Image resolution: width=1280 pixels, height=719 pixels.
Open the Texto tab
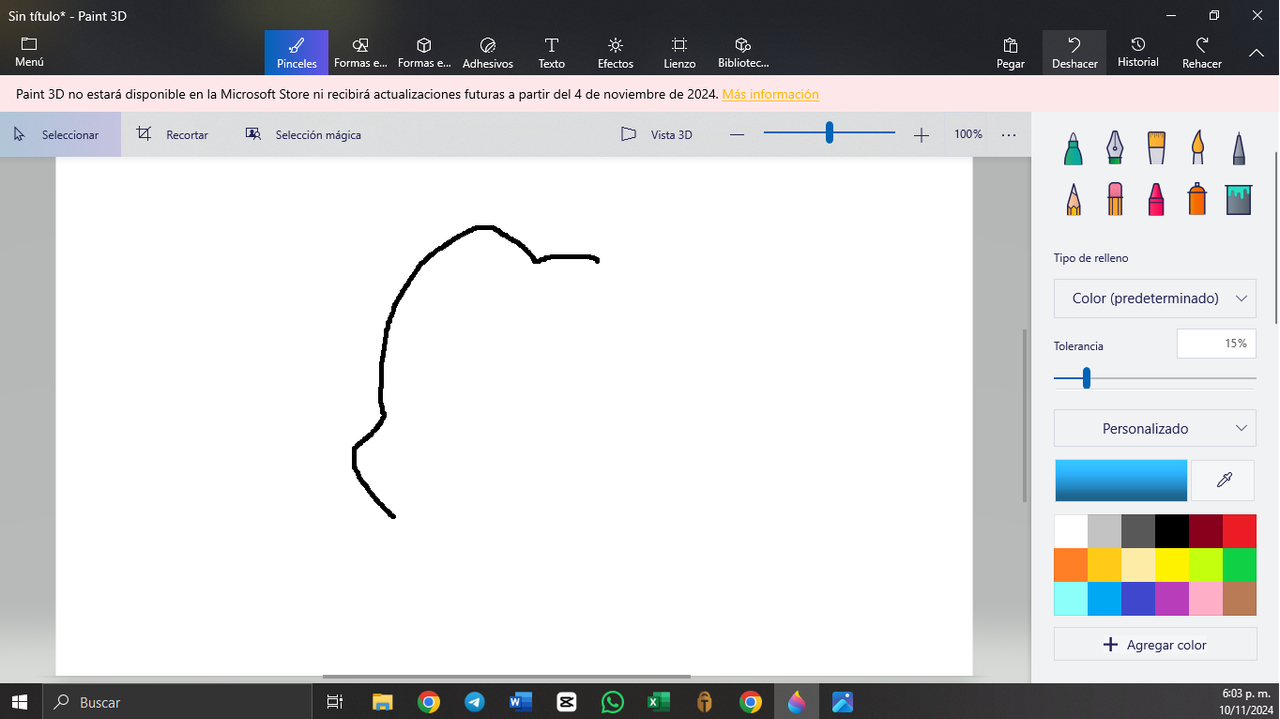click(551, 52)
